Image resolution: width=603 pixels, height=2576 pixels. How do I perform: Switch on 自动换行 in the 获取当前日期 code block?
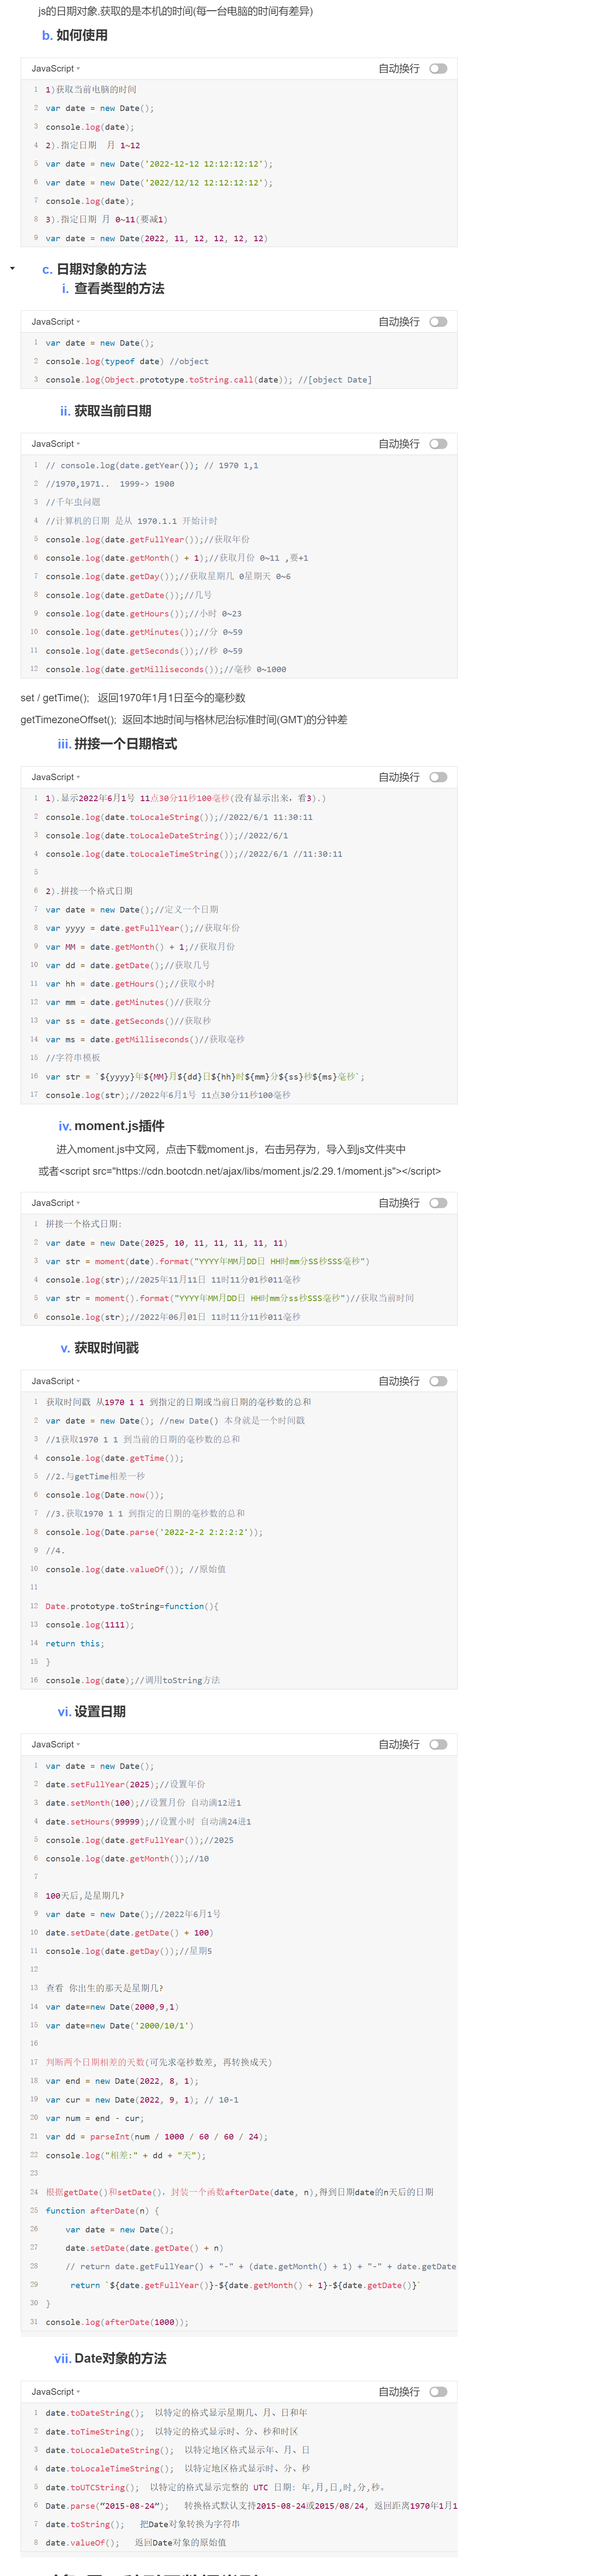pyautogui.click(x=438, y=444)
